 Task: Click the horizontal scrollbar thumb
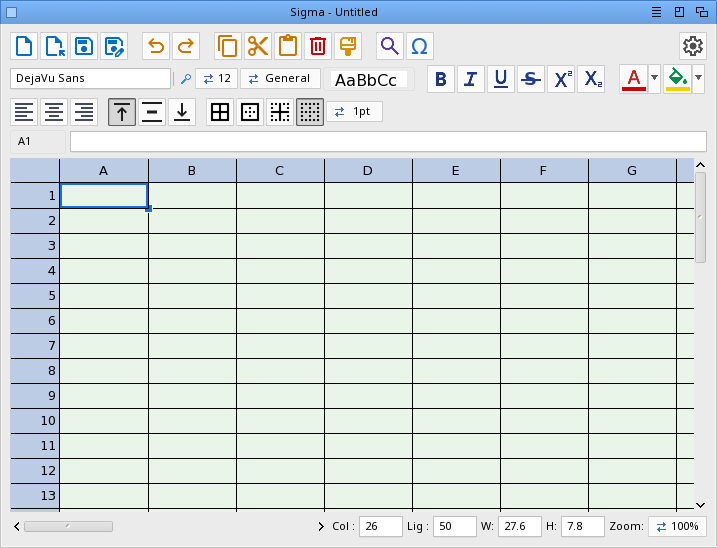[x=68, y=527]
